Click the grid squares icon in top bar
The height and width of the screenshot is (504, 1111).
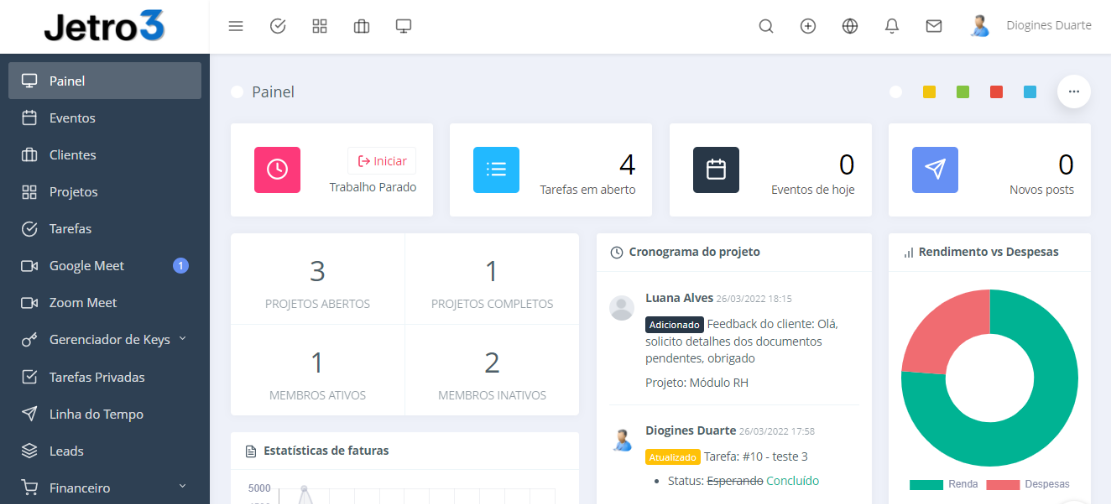point(320,26)
